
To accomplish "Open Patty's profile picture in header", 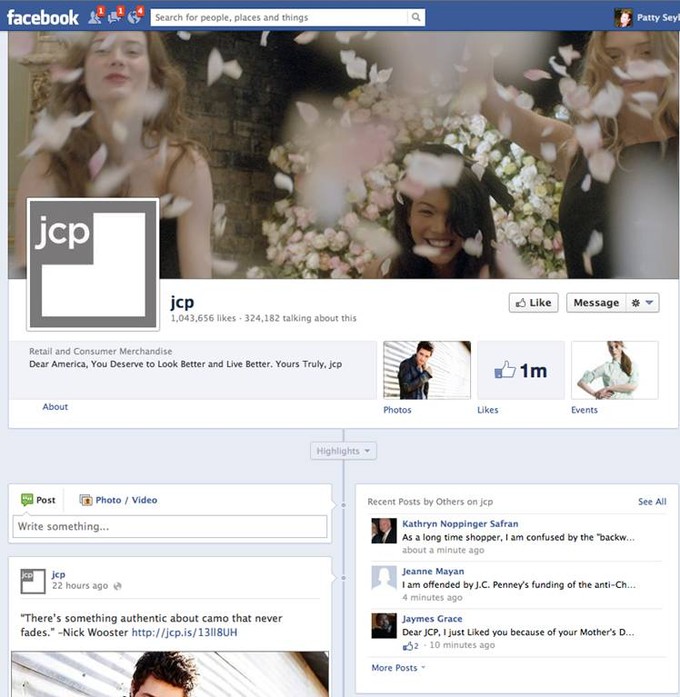I will click(623, 18).
